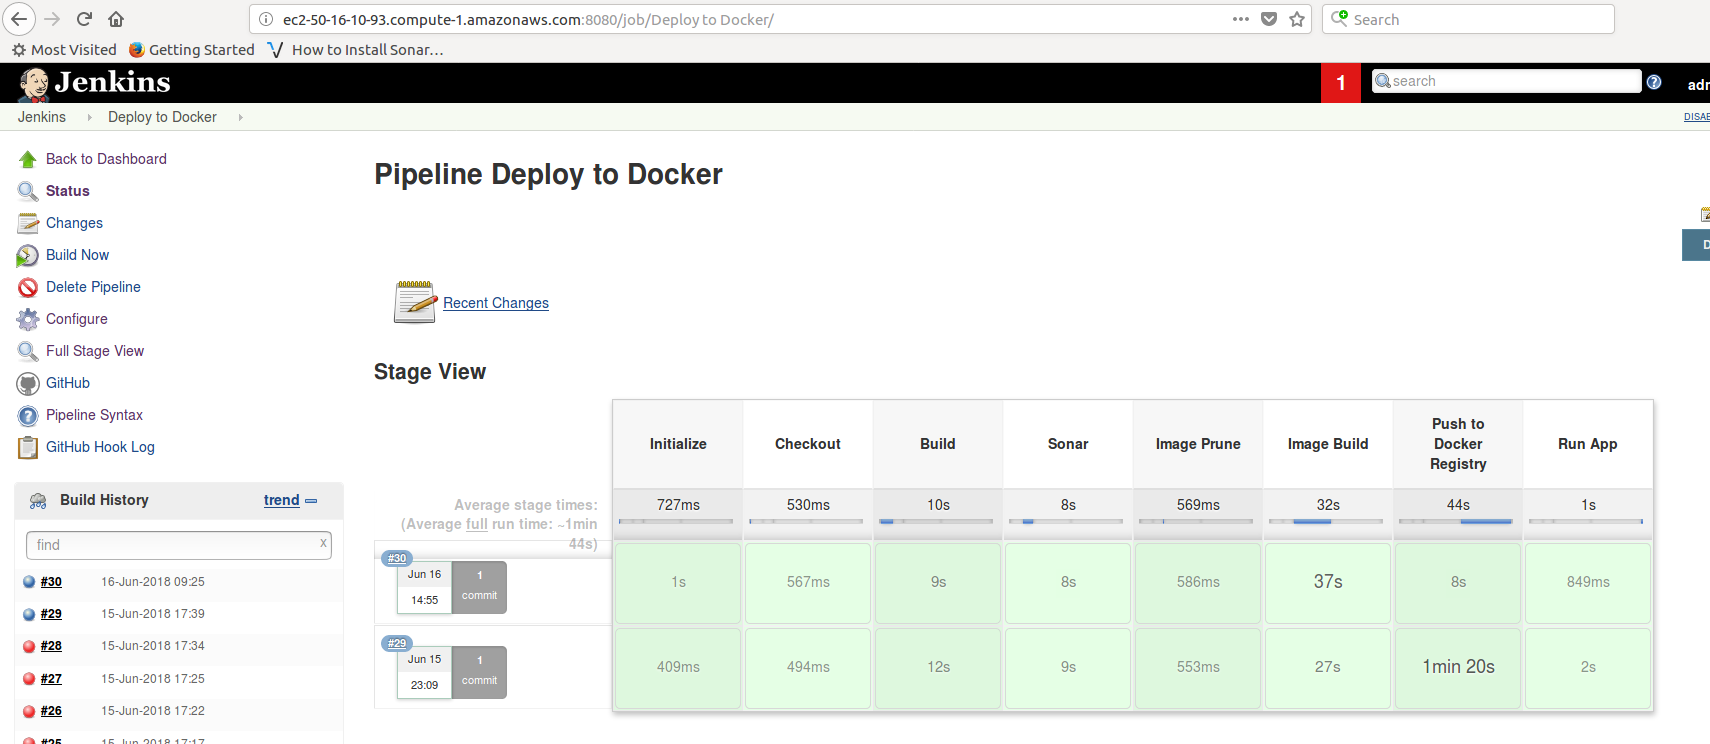Screen dimensions: 1710x744
Task: Click the blue status ball for build #30
Action: pos(29,582)
